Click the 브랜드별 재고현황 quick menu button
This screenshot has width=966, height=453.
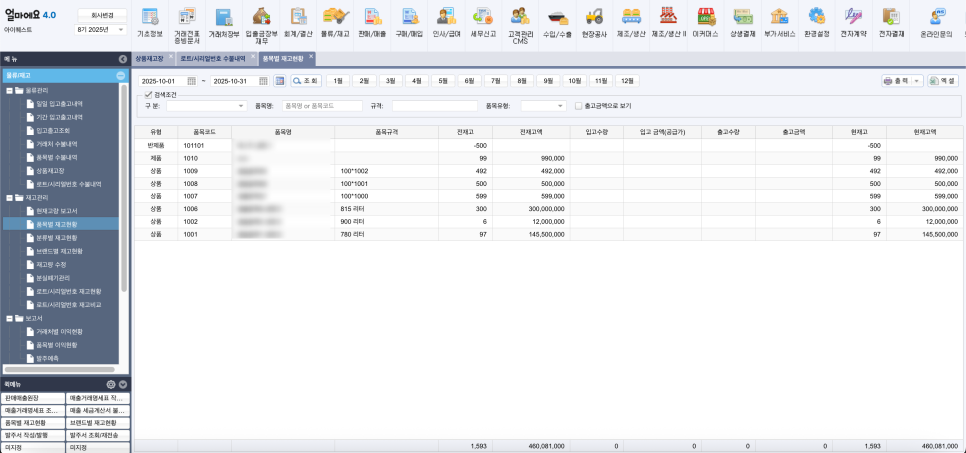[98, 423]
